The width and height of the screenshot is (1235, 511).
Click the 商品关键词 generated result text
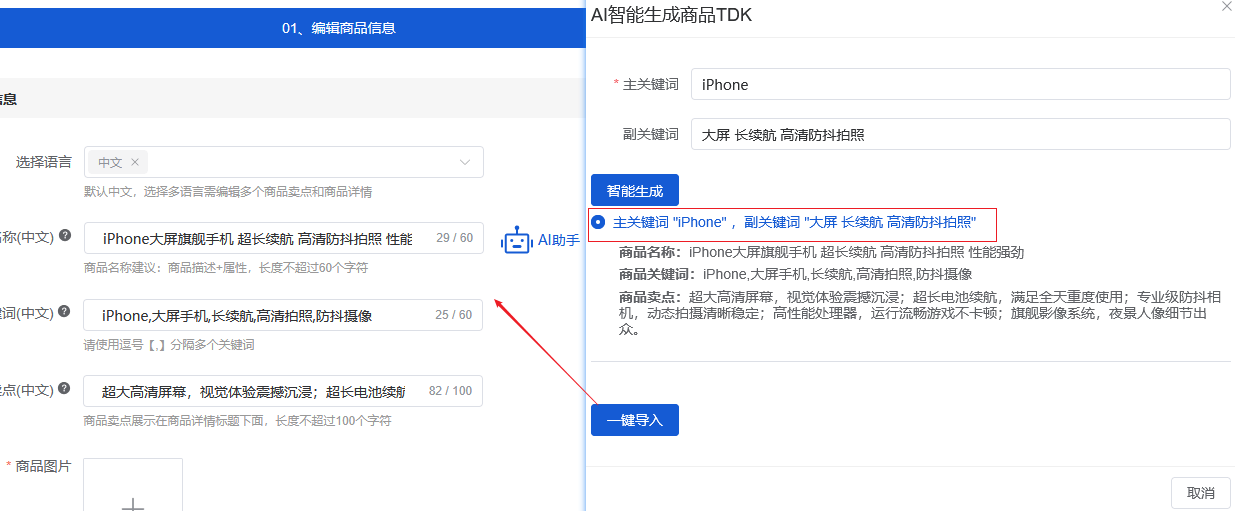(796, 274)
